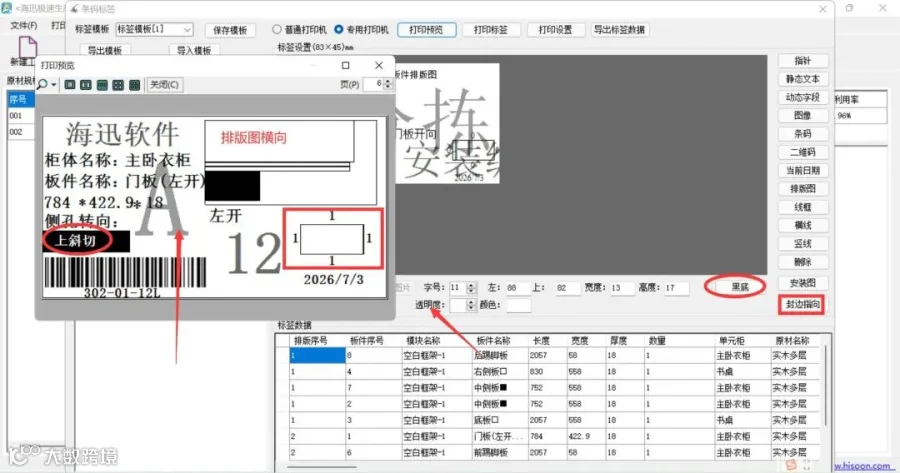The height and width of the screenshot is (473, 900).
Task: Click the 打印预览 button
Action: [426, 29]
